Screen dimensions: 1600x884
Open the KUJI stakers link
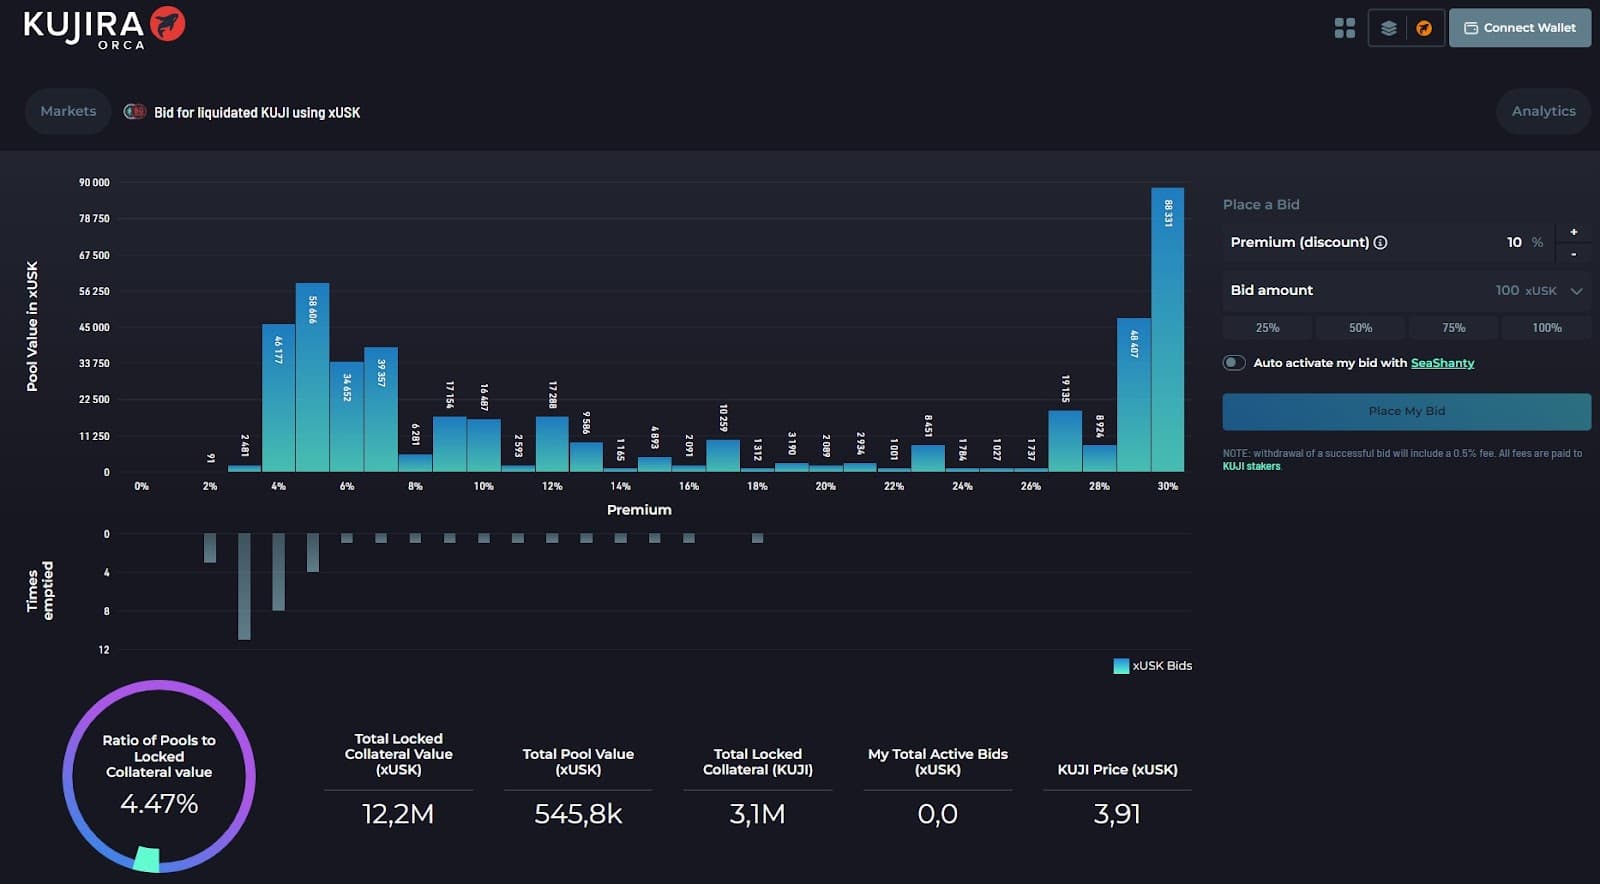click(1251, 466)
